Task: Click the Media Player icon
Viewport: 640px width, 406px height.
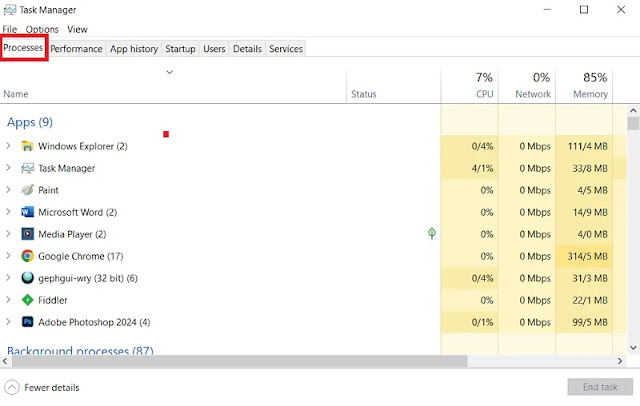Action: click(x=27, y=234)
